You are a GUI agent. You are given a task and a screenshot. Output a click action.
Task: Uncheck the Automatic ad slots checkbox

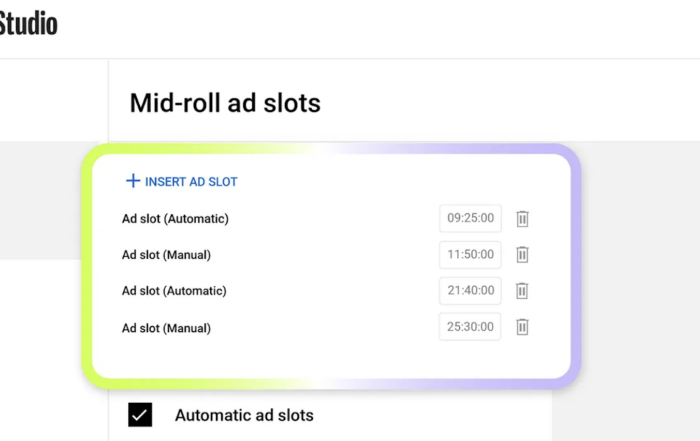140,415
